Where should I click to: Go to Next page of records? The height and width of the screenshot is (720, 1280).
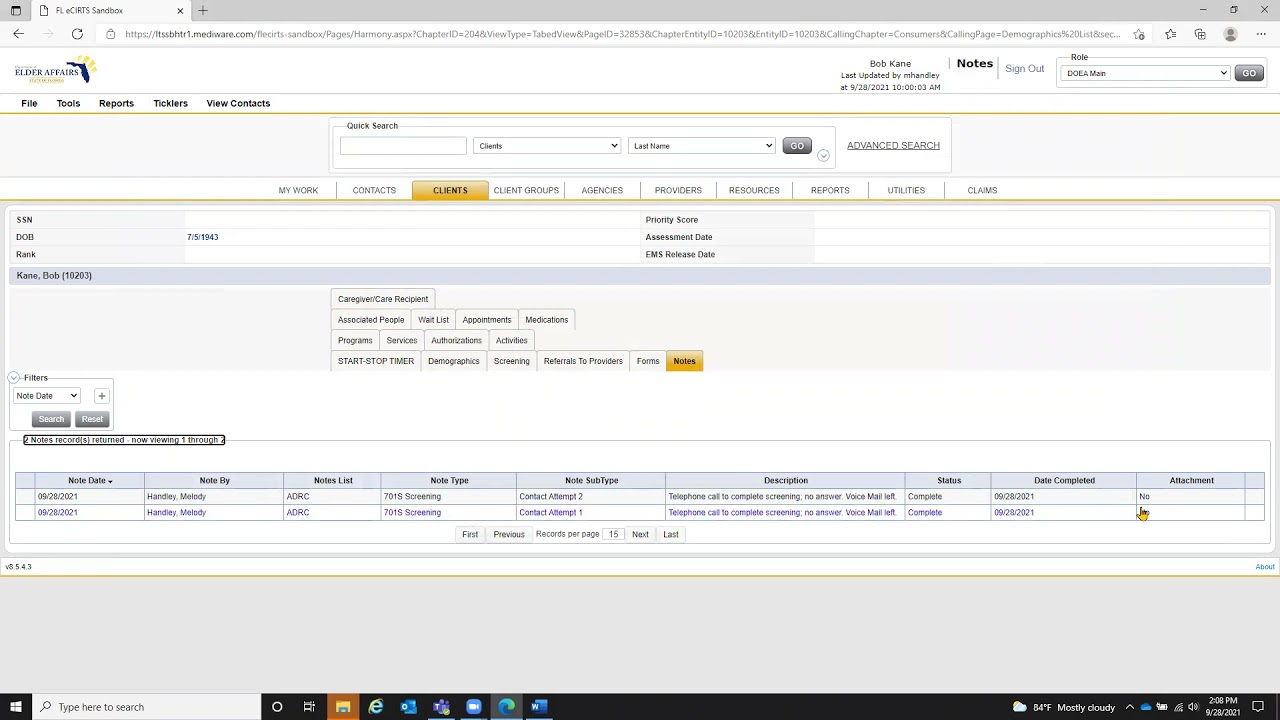click(x=640, y=535)
